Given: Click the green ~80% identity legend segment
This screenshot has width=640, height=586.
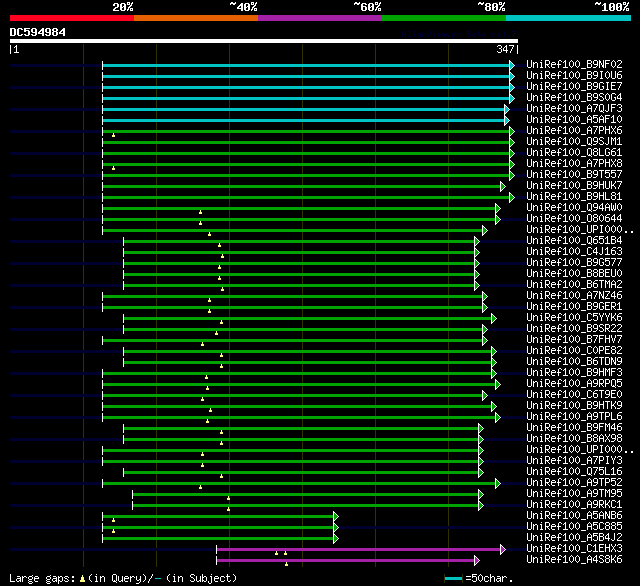Looking at the screenshot, I should pos(444,18).
